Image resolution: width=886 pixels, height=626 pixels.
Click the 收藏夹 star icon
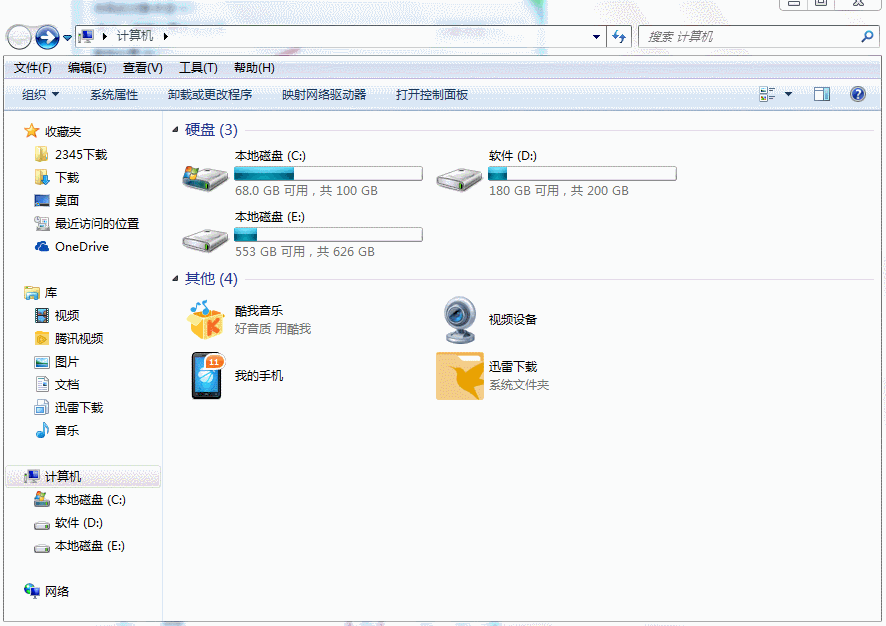click(32, 131)
